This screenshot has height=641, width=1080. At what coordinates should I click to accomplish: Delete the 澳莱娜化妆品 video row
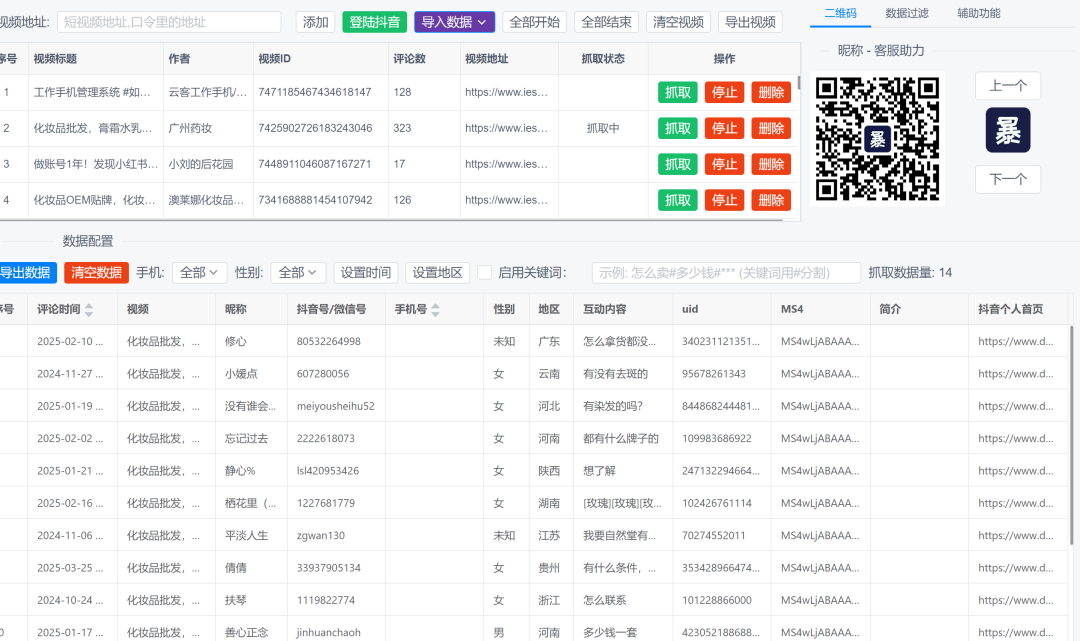tap(771, 200)
